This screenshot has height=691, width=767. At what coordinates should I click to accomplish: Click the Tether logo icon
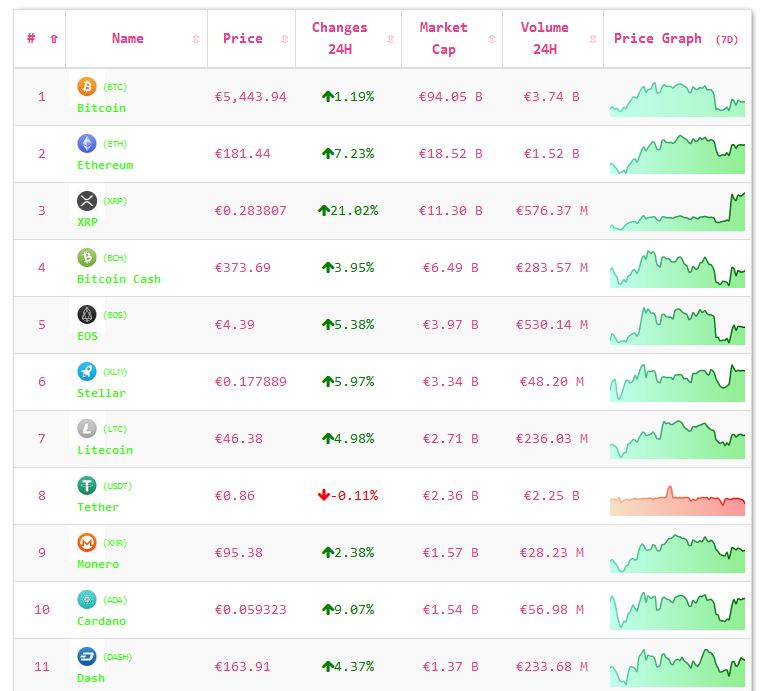coord(87,486)
